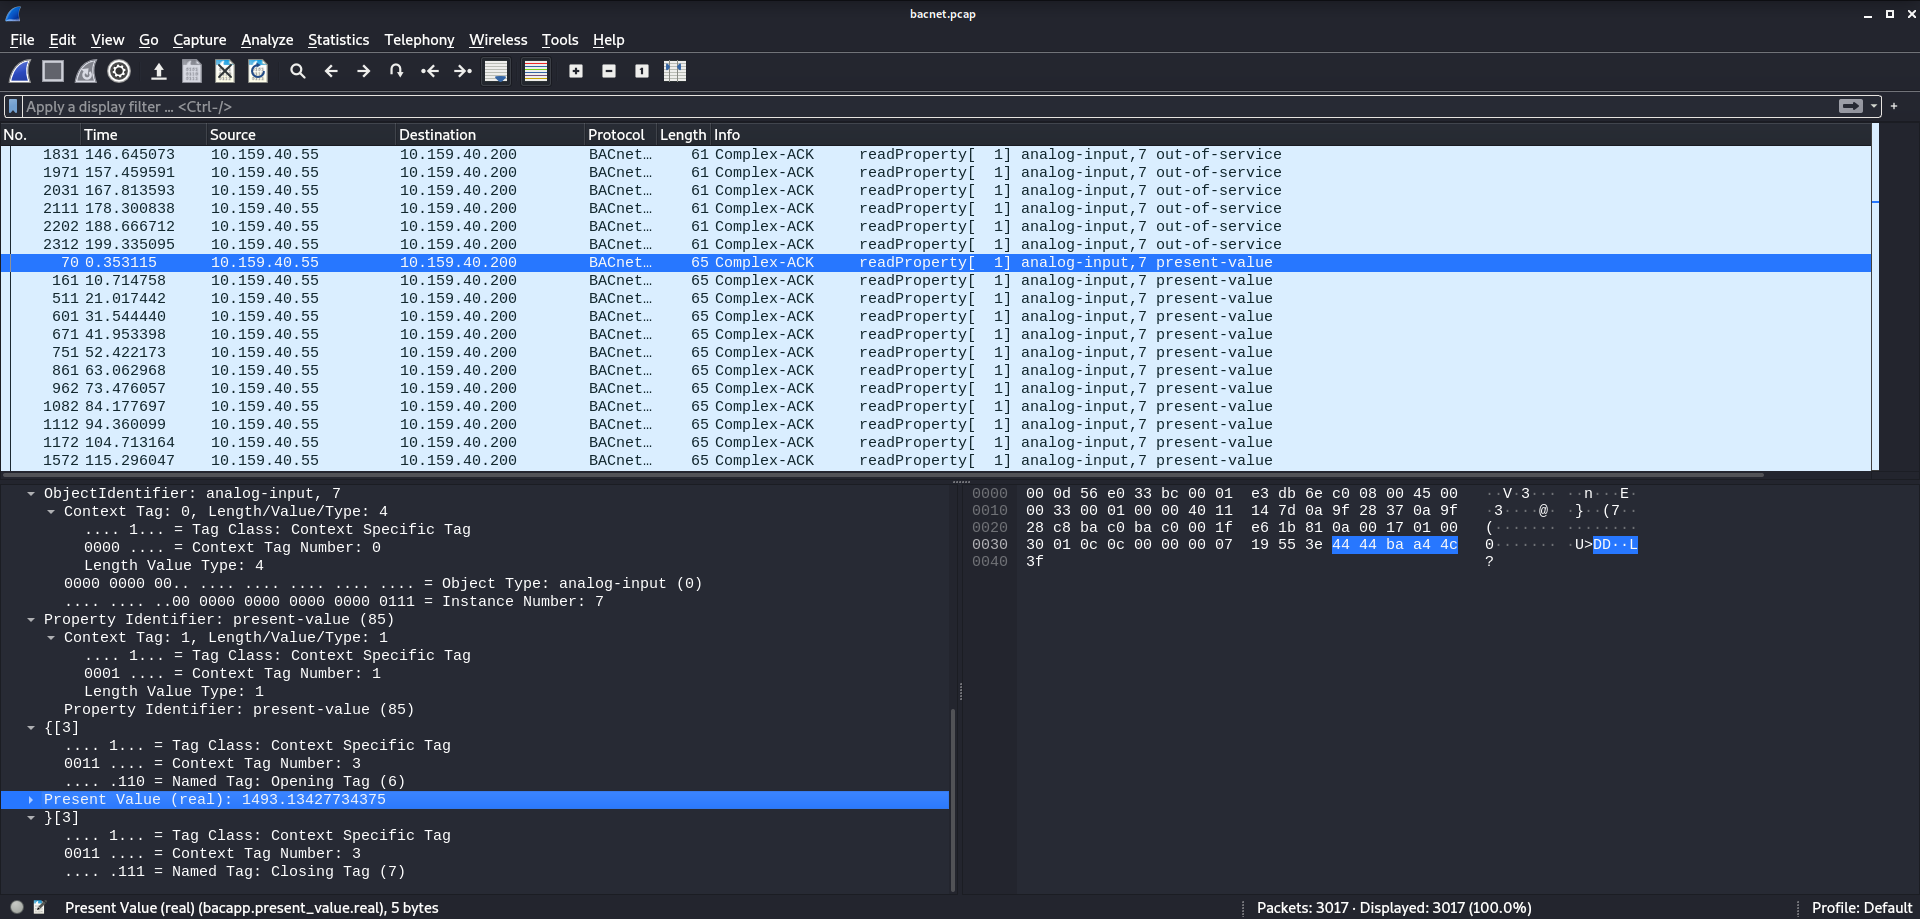
Task: Open the View menu
Action: 107,40
